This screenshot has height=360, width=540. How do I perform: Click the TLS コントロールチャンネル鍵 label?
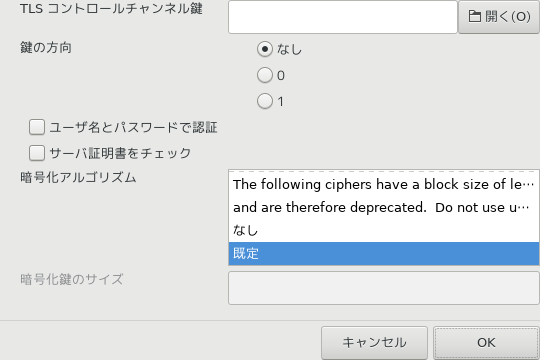111,9
